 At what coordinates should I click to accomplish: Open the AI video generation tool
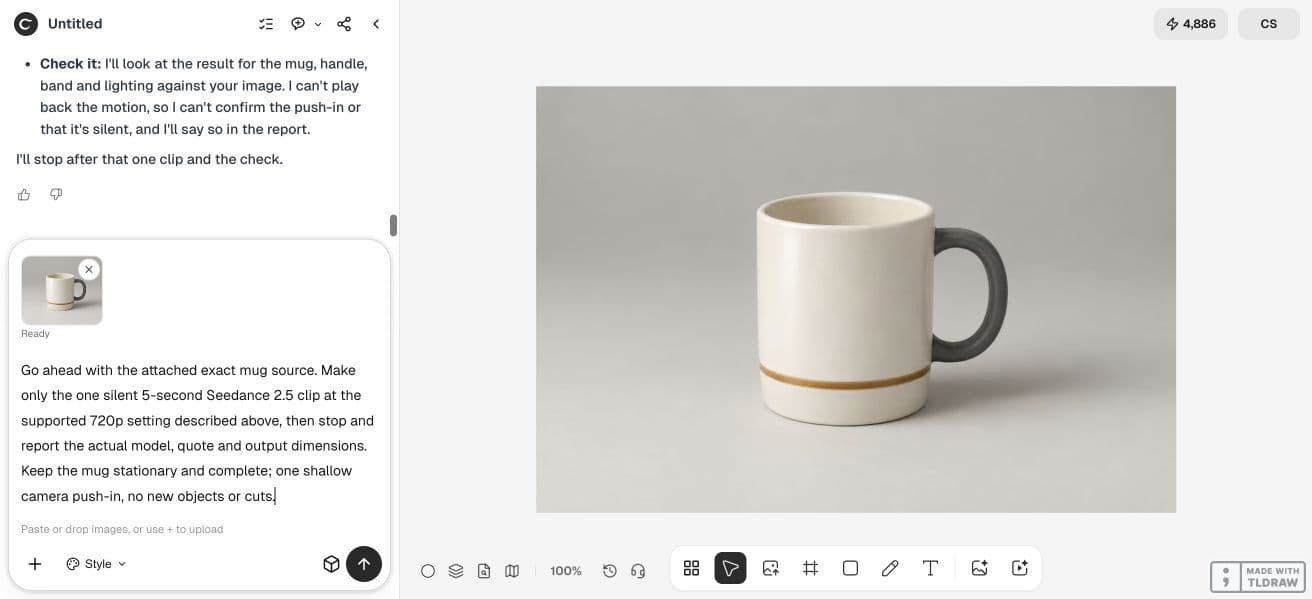click(1020, 568)
